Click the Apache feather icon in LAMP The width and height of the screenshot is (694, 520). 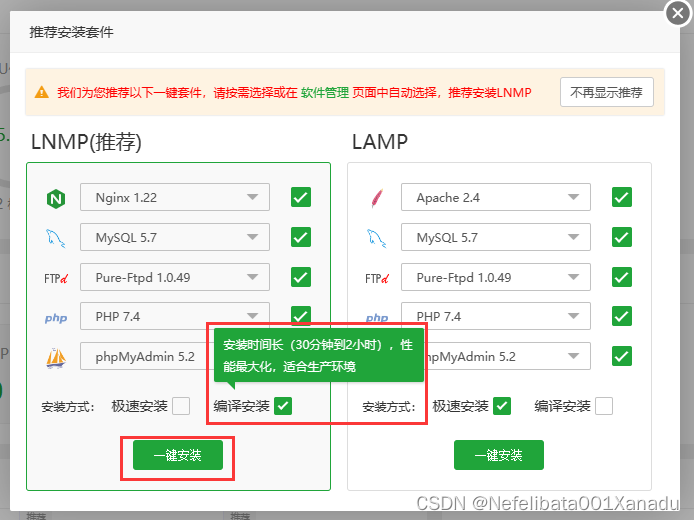pyautogui.click(x=377, y=198)
